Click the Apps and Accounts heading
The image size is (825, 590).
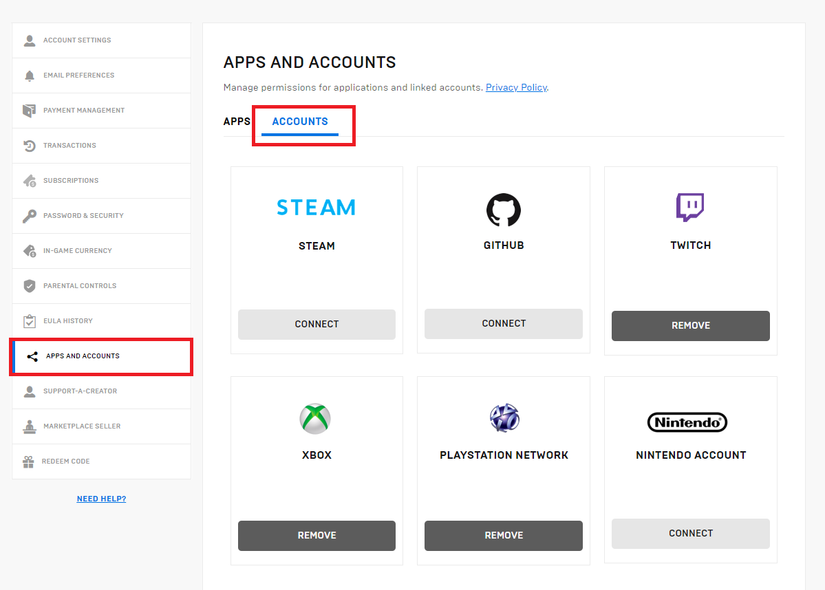(309, 63)
